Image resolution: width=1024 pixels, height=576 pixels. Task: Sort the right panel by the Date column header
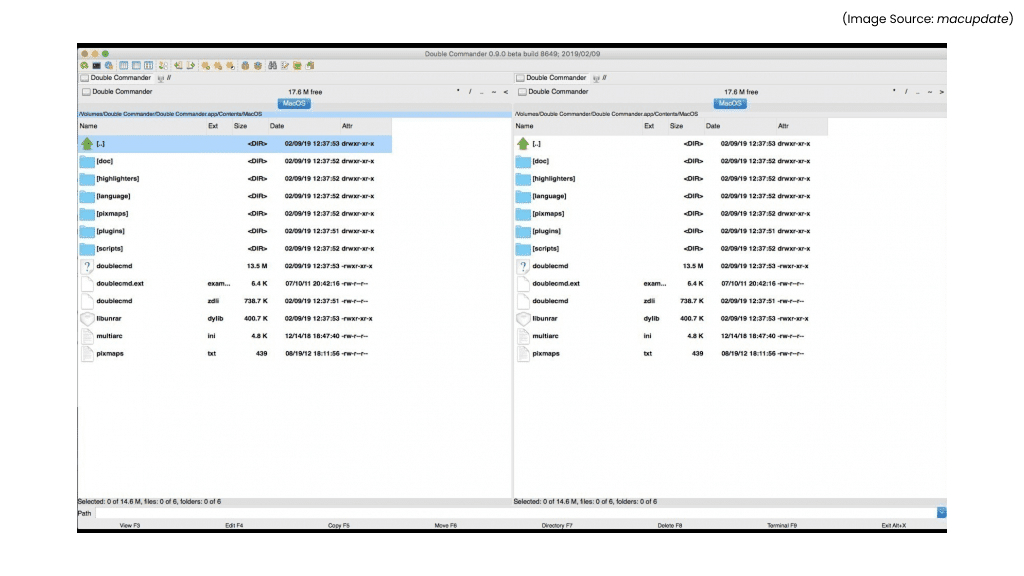[713, 126]
